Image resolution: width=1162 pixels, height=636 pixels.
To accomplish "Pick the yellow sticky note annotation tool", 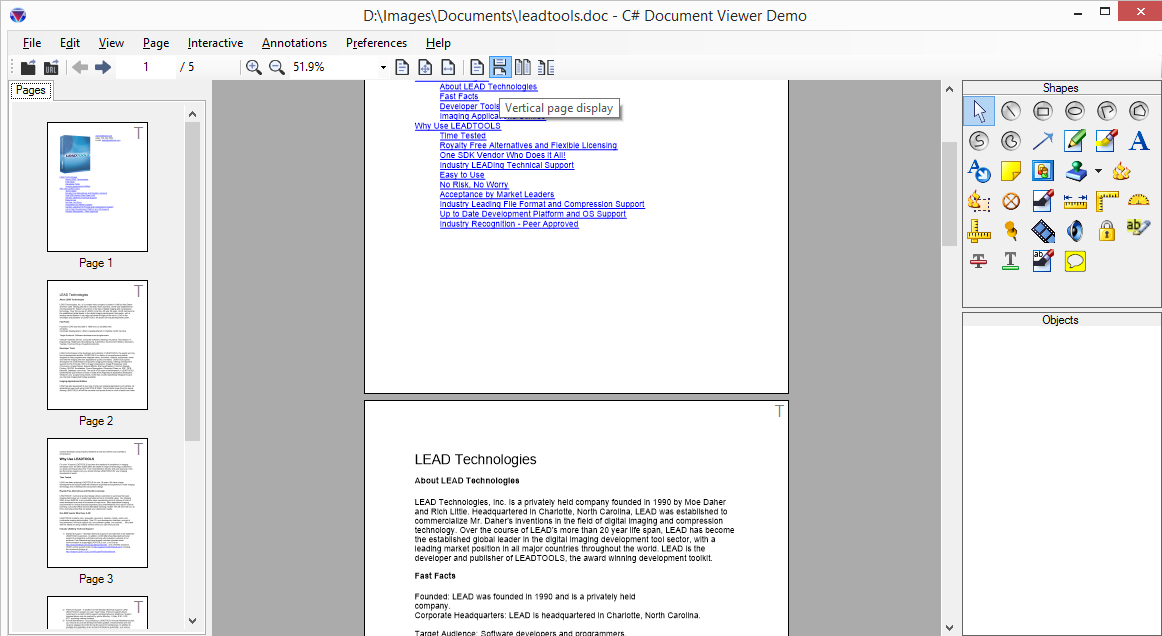I will pyautogui.click(x=1011, y=171).
